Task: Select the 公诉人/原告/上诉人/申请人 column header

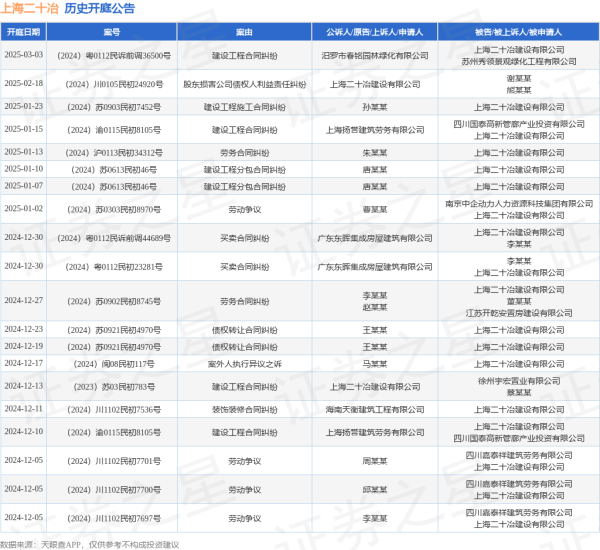Action: (x=375, y=32)
